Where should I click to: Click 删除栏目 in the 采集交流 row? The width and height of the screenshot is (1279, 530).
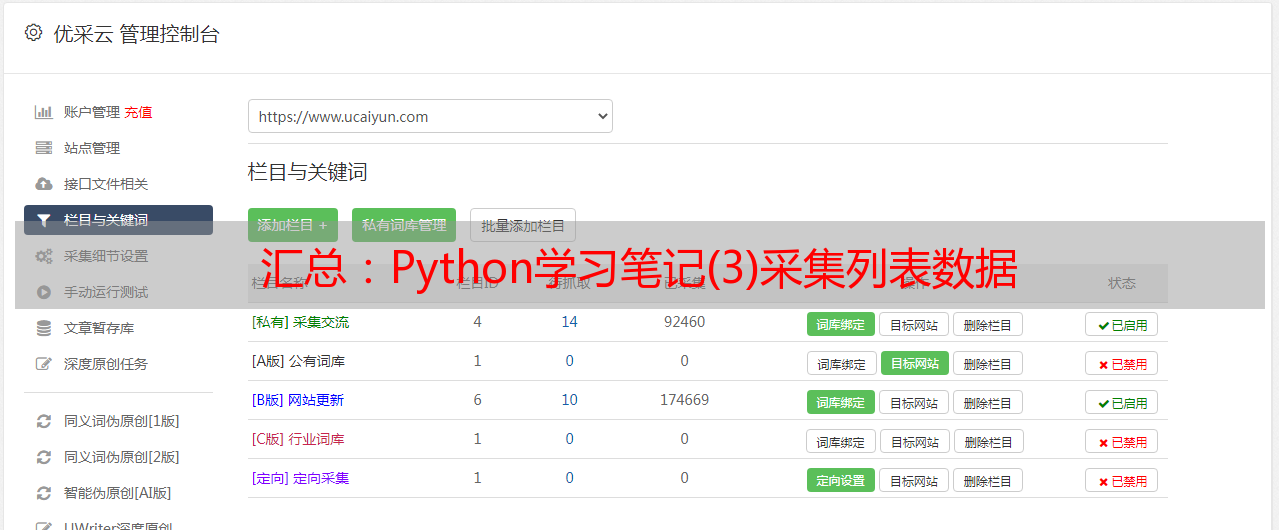(988, 324)
